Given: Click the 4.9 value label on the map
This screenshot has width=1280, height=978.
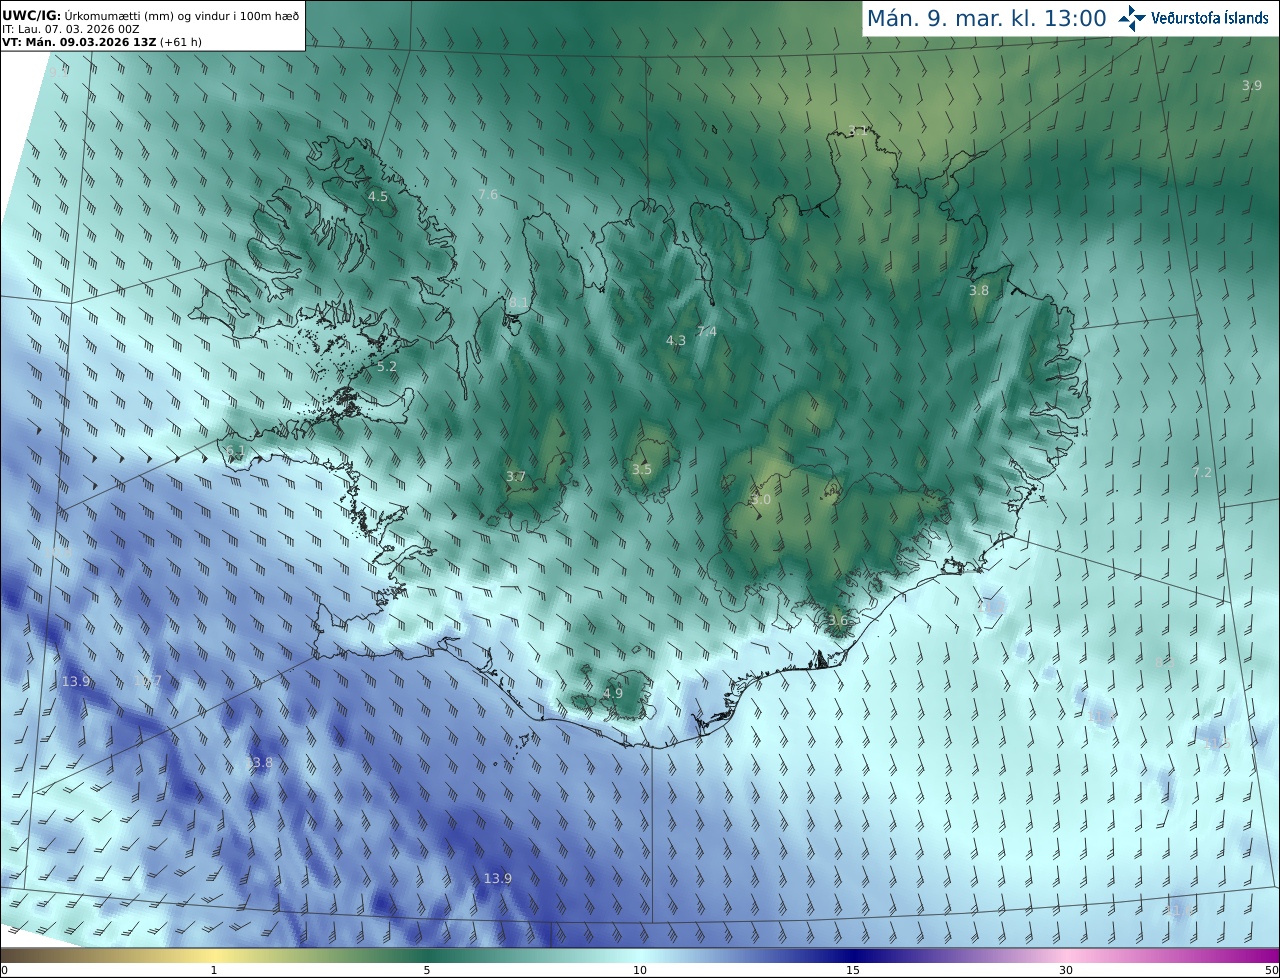Looking at the screenshot, I should click(613, 694).
